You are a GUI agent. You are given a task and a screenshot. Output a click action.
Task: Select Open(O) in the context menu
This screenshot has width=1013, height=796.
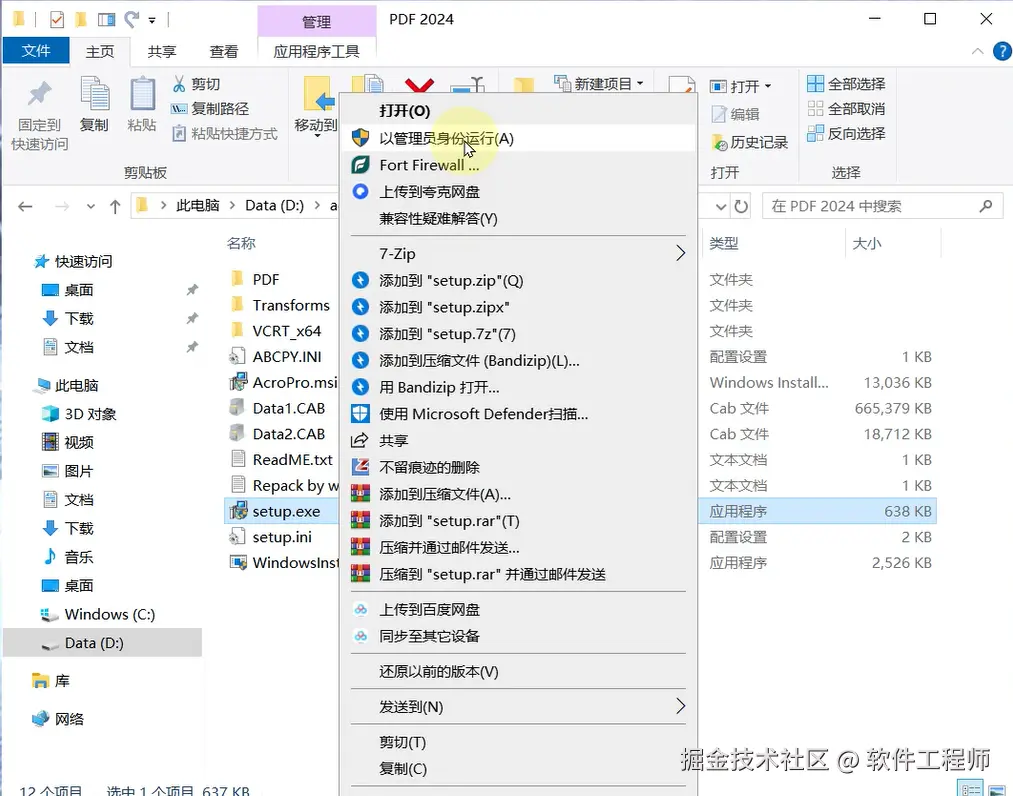(x=518, y=111)
